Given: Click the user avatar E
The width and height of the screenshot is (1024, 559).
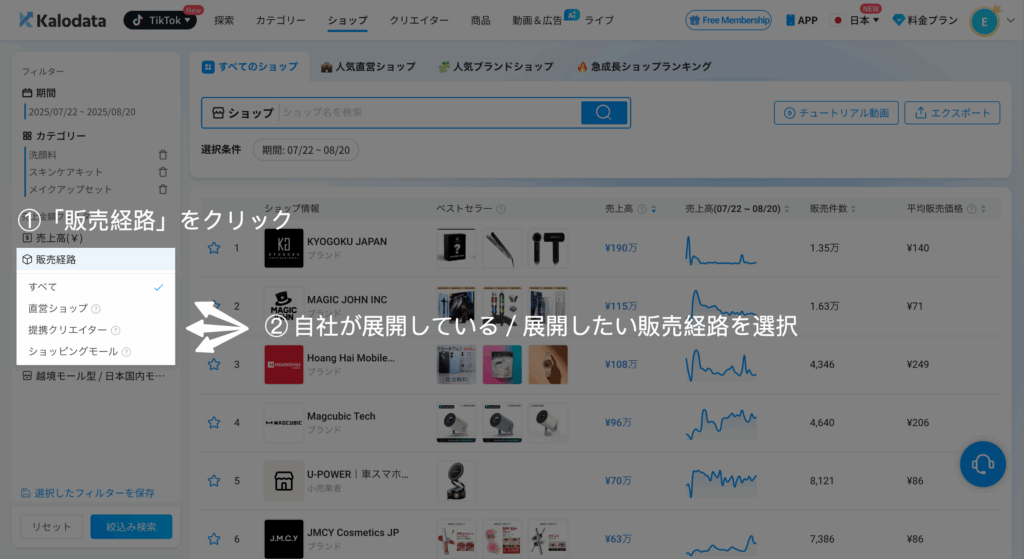Looking at the screenshot, I should 984,22.
